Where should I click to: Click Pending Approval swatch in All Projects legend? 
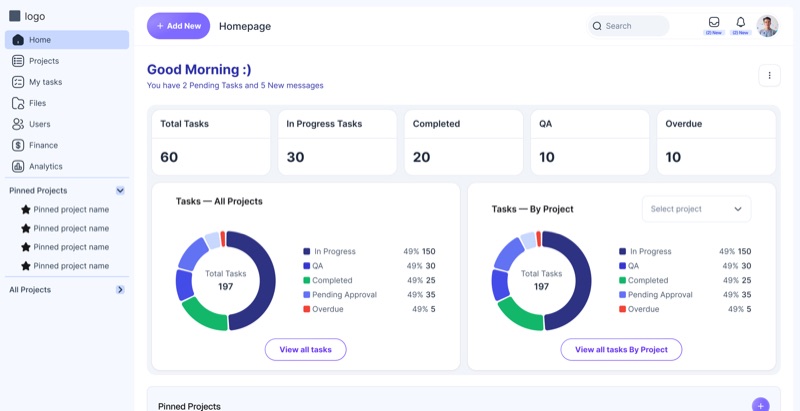tap(307, 295)
